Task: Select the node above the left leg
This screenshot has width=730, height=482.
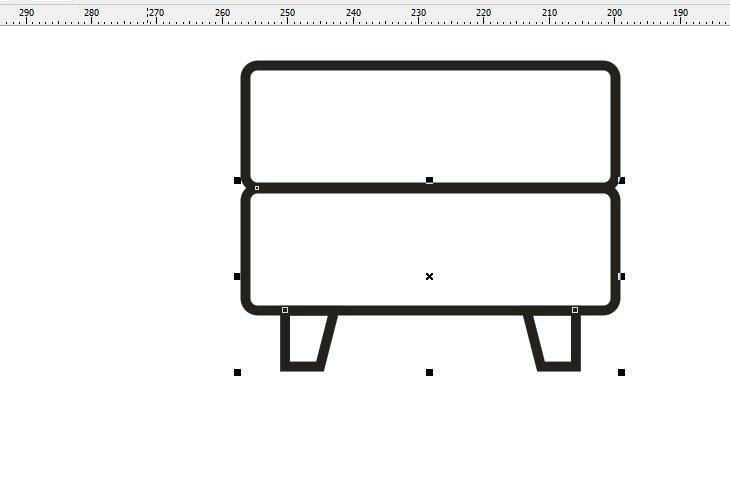Action: [x=285, y=310]
